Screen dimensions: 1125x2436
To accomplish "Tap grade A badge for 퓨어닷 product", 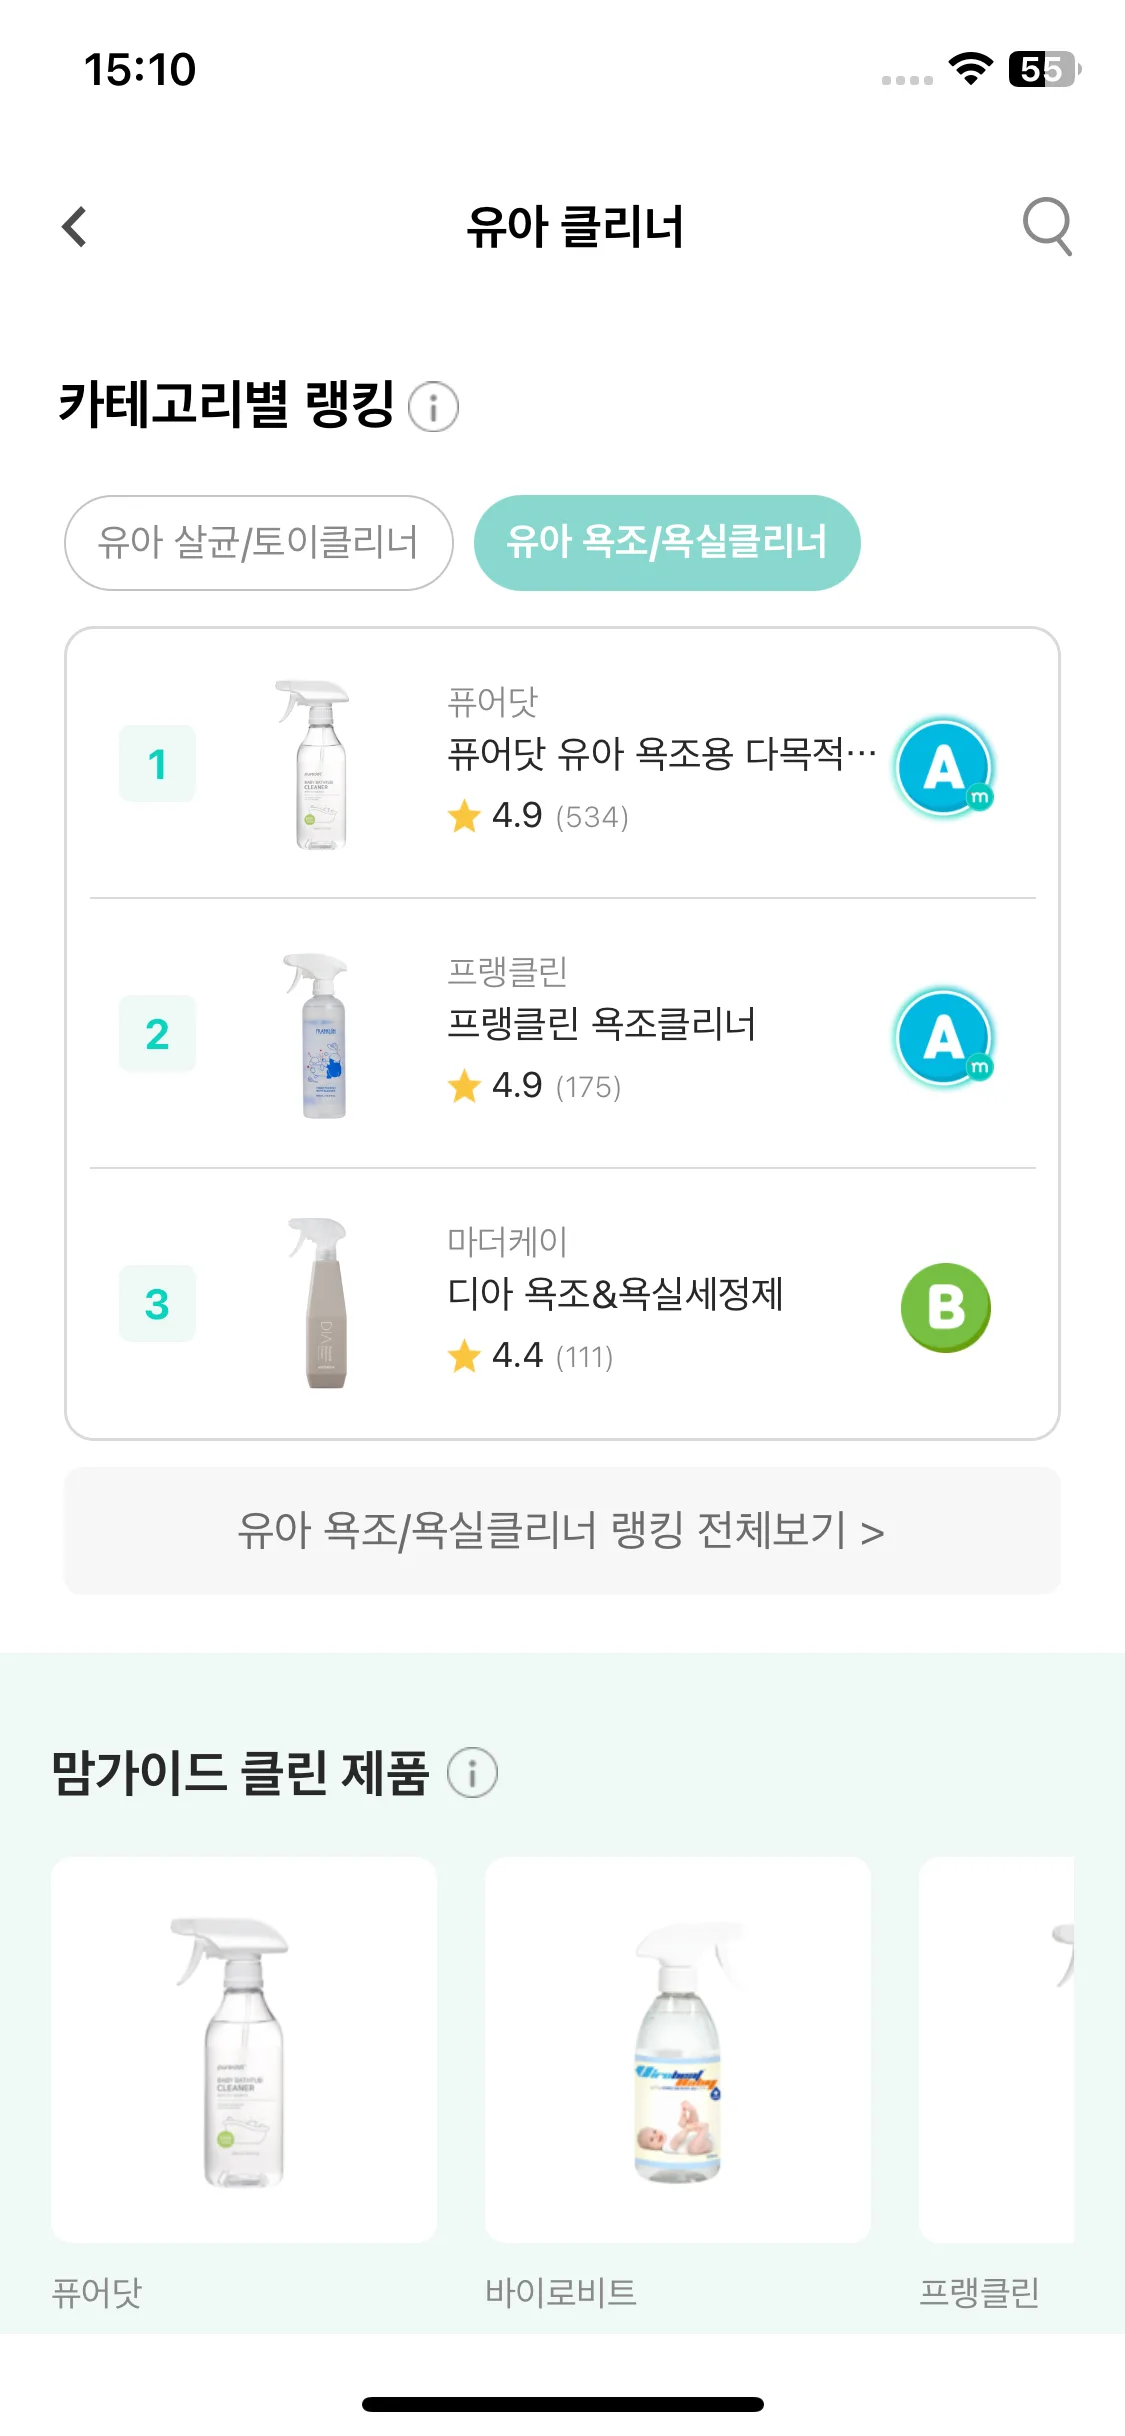I will click(x=945, y=767).
